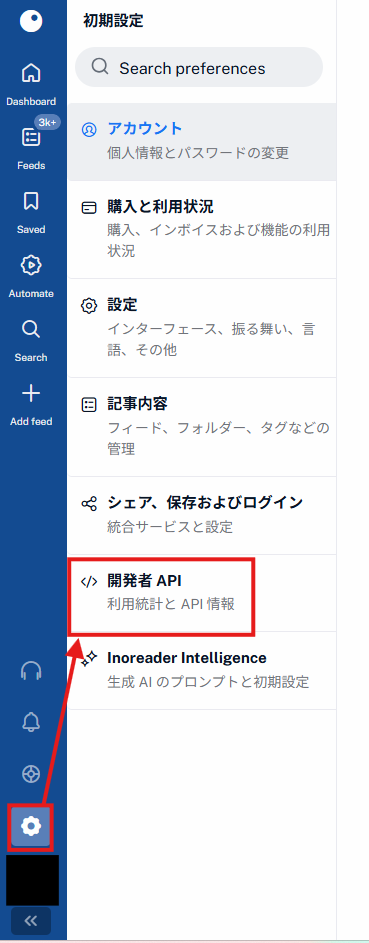Click the Inoreader logo icon
The height and width of the screenshot is (943, 369).
click(x=31, y=21)
